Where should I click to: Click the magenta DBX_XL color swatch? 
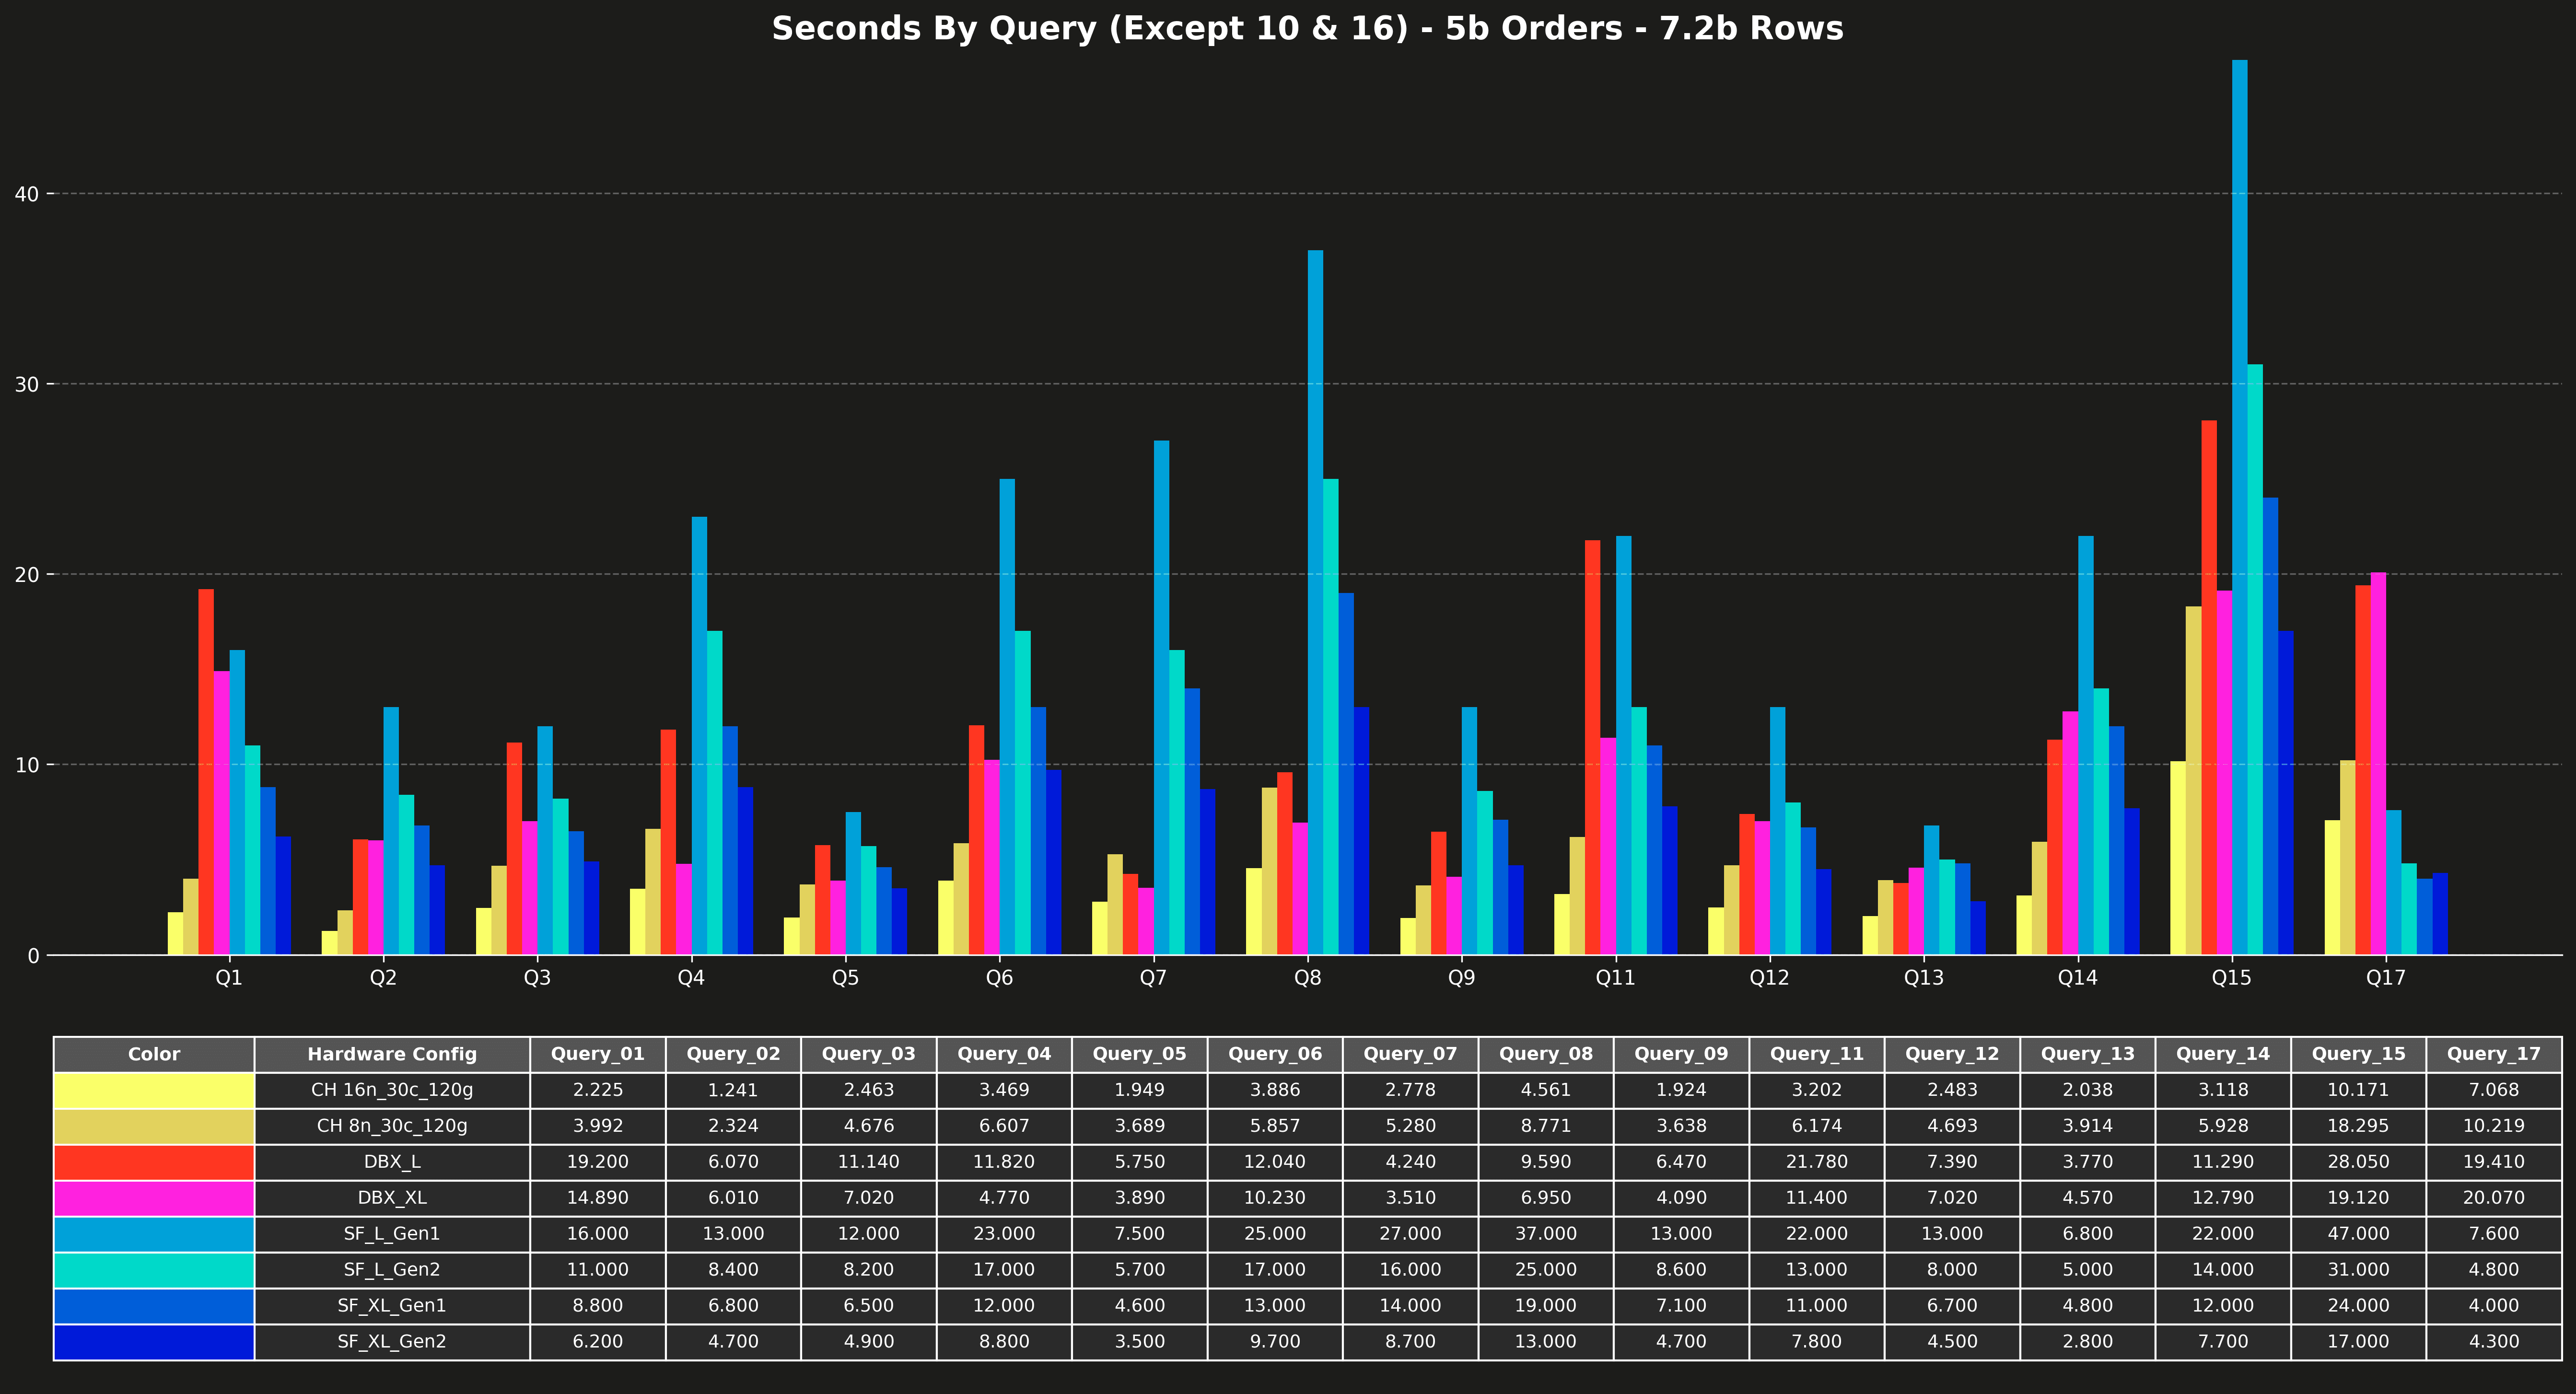[154, 1198]
